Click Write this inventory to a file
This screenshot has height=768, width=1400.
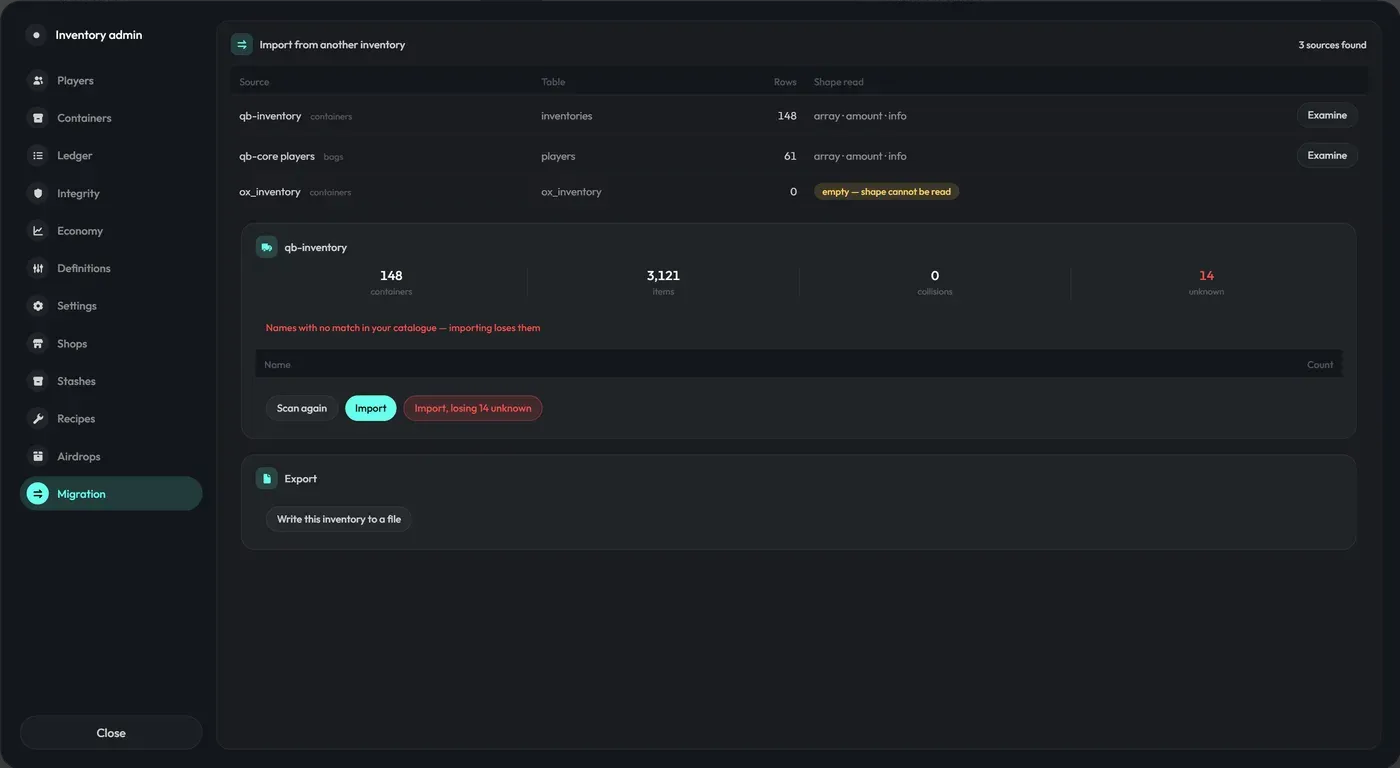pyautogui.click(x=339, y=519)
